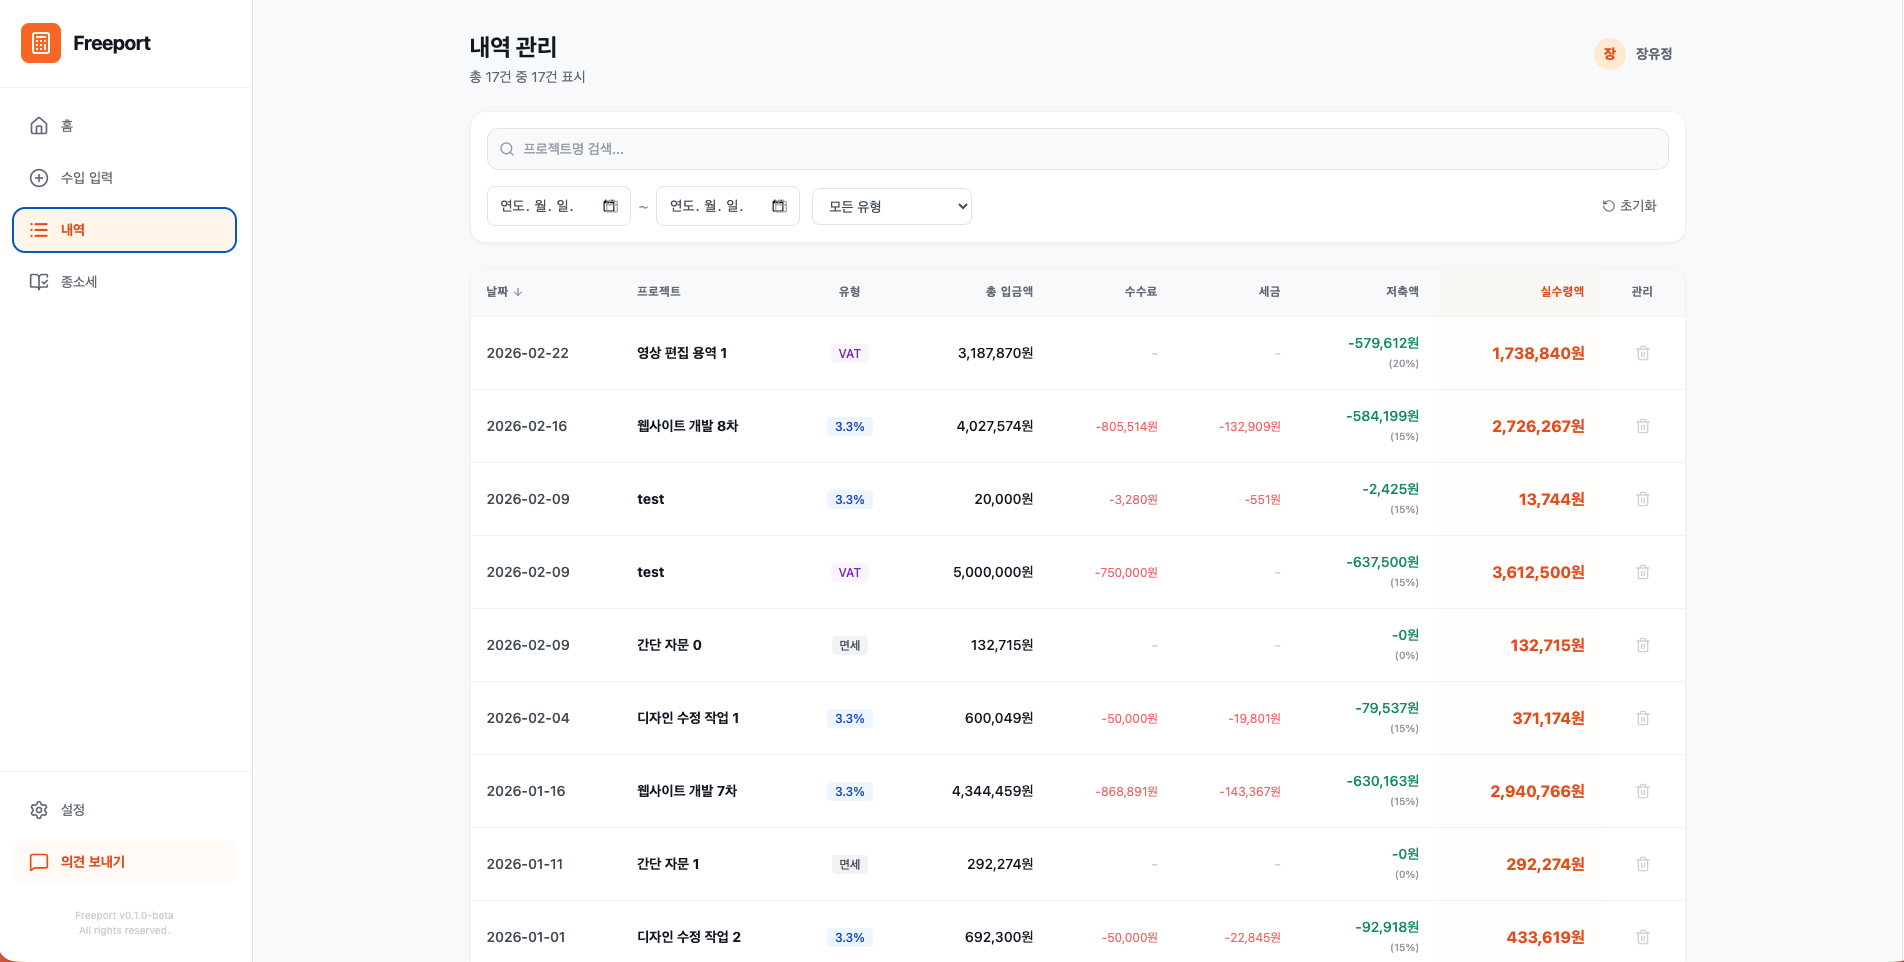
Task: Click the 총 입금액 column header
Action: coord(1009,292)
